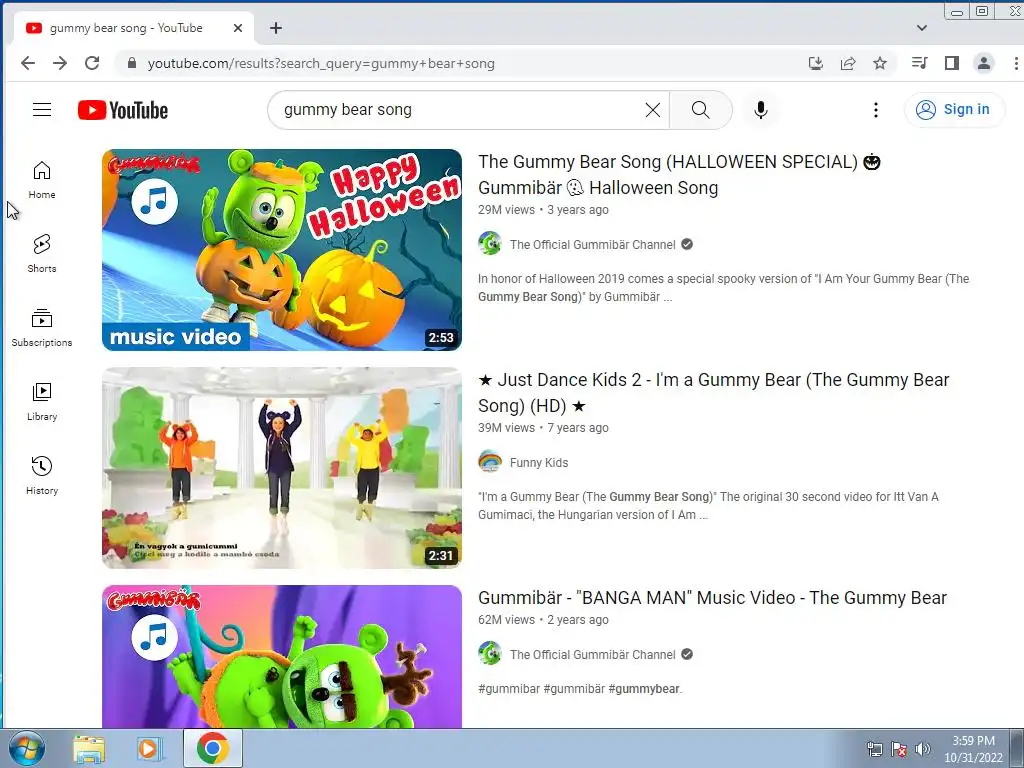Share this page icon in address bar
Image resolution: width=1024 pixels, height=768 pixels.
click(x=848, y=63)
